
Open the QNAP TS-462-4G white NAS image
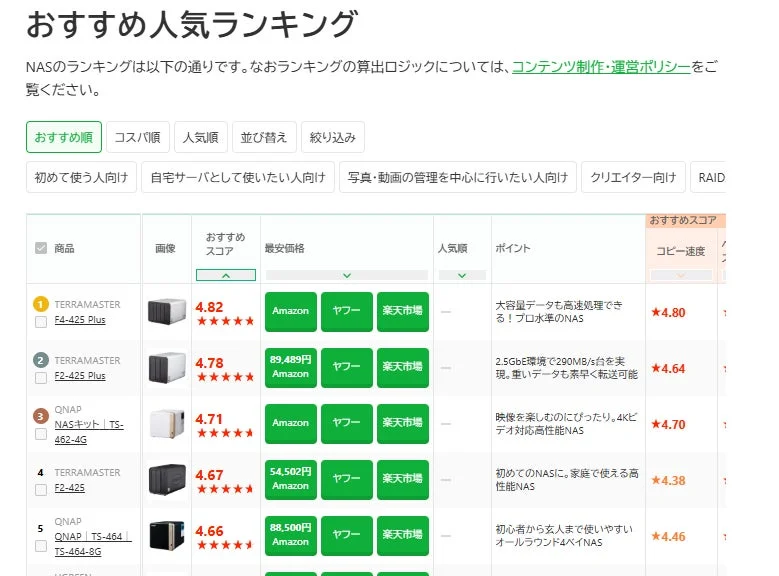tap(167, 424)
